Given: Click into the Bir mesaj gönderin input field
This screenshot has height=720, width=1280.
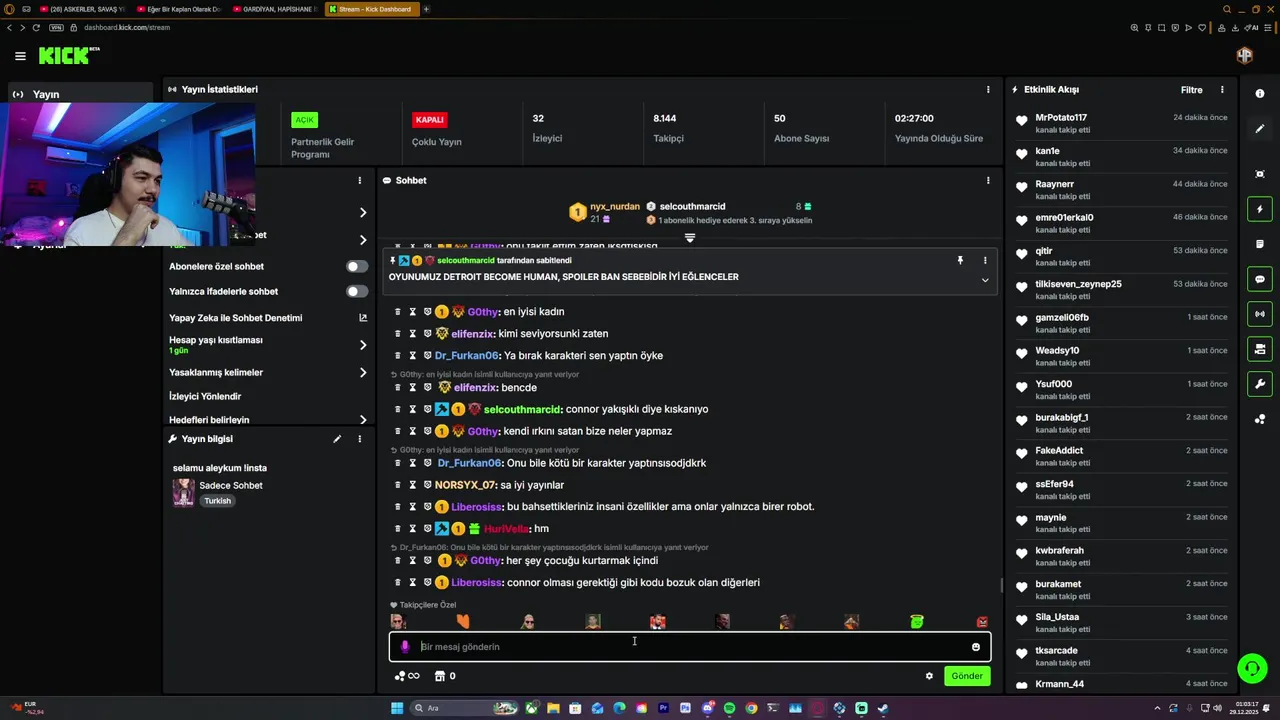Looking at the screenshot, I should point(690,646).
